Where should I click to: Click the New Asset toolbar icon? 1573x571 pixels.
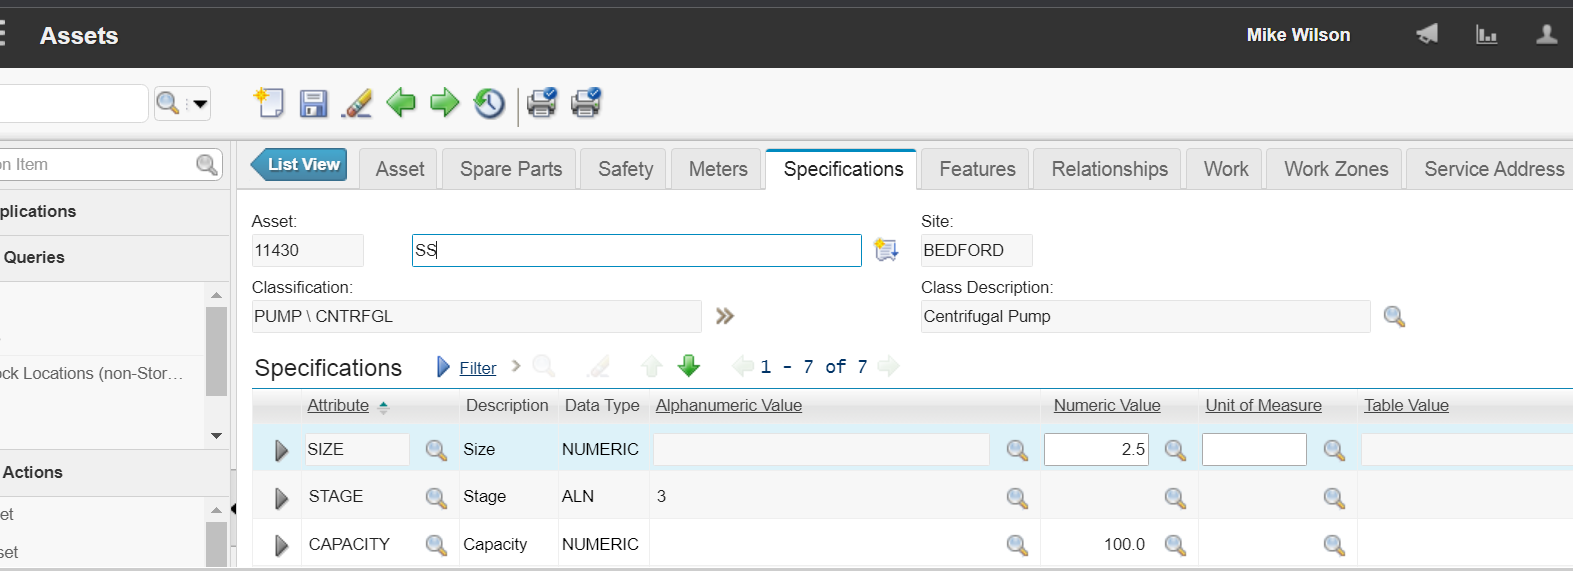pyautogui.click(x=269, y=103)
